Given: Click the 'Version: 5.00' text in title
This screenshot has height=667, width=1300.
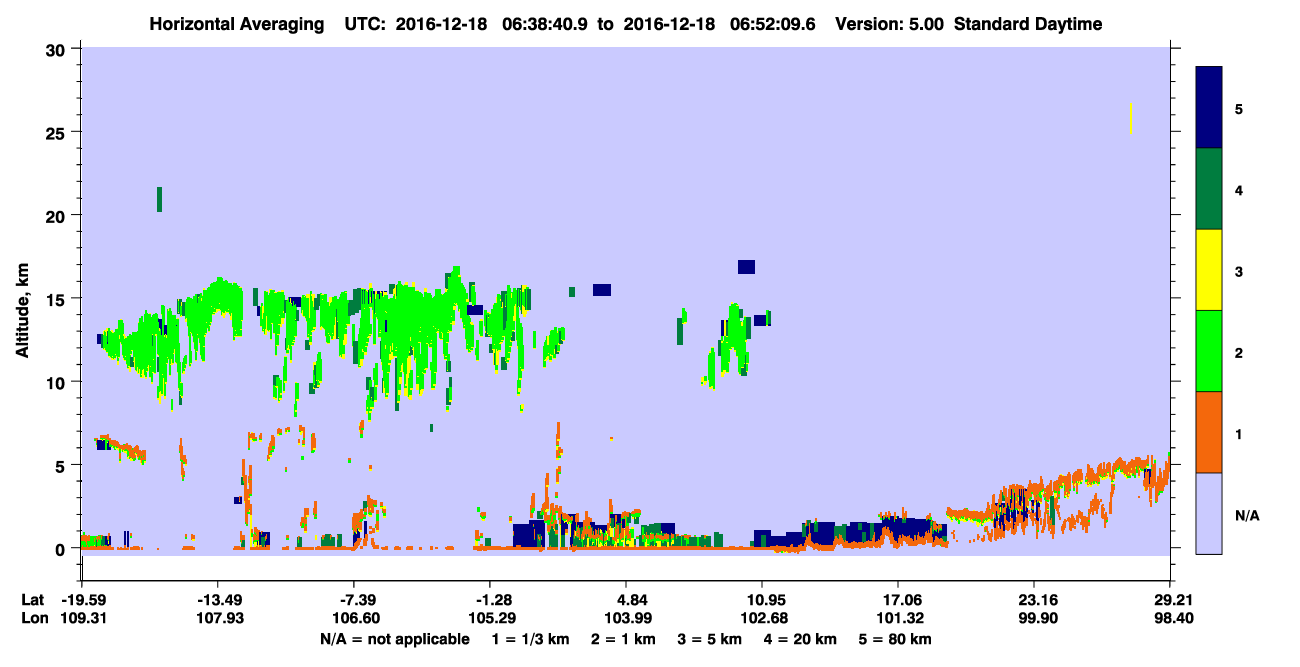Looking at the screenshot, I should (x=888, y=24).
